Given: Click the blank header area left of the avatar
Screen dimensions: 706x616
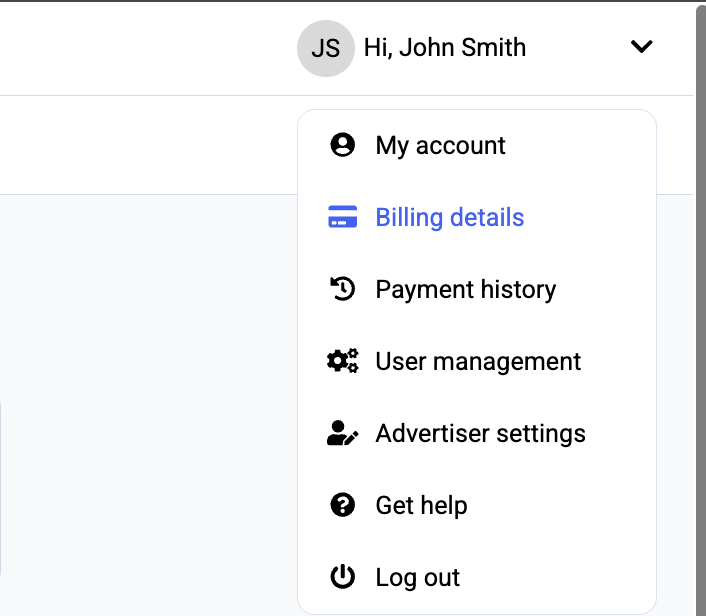Looking at the screenshot, I should 150,48.
